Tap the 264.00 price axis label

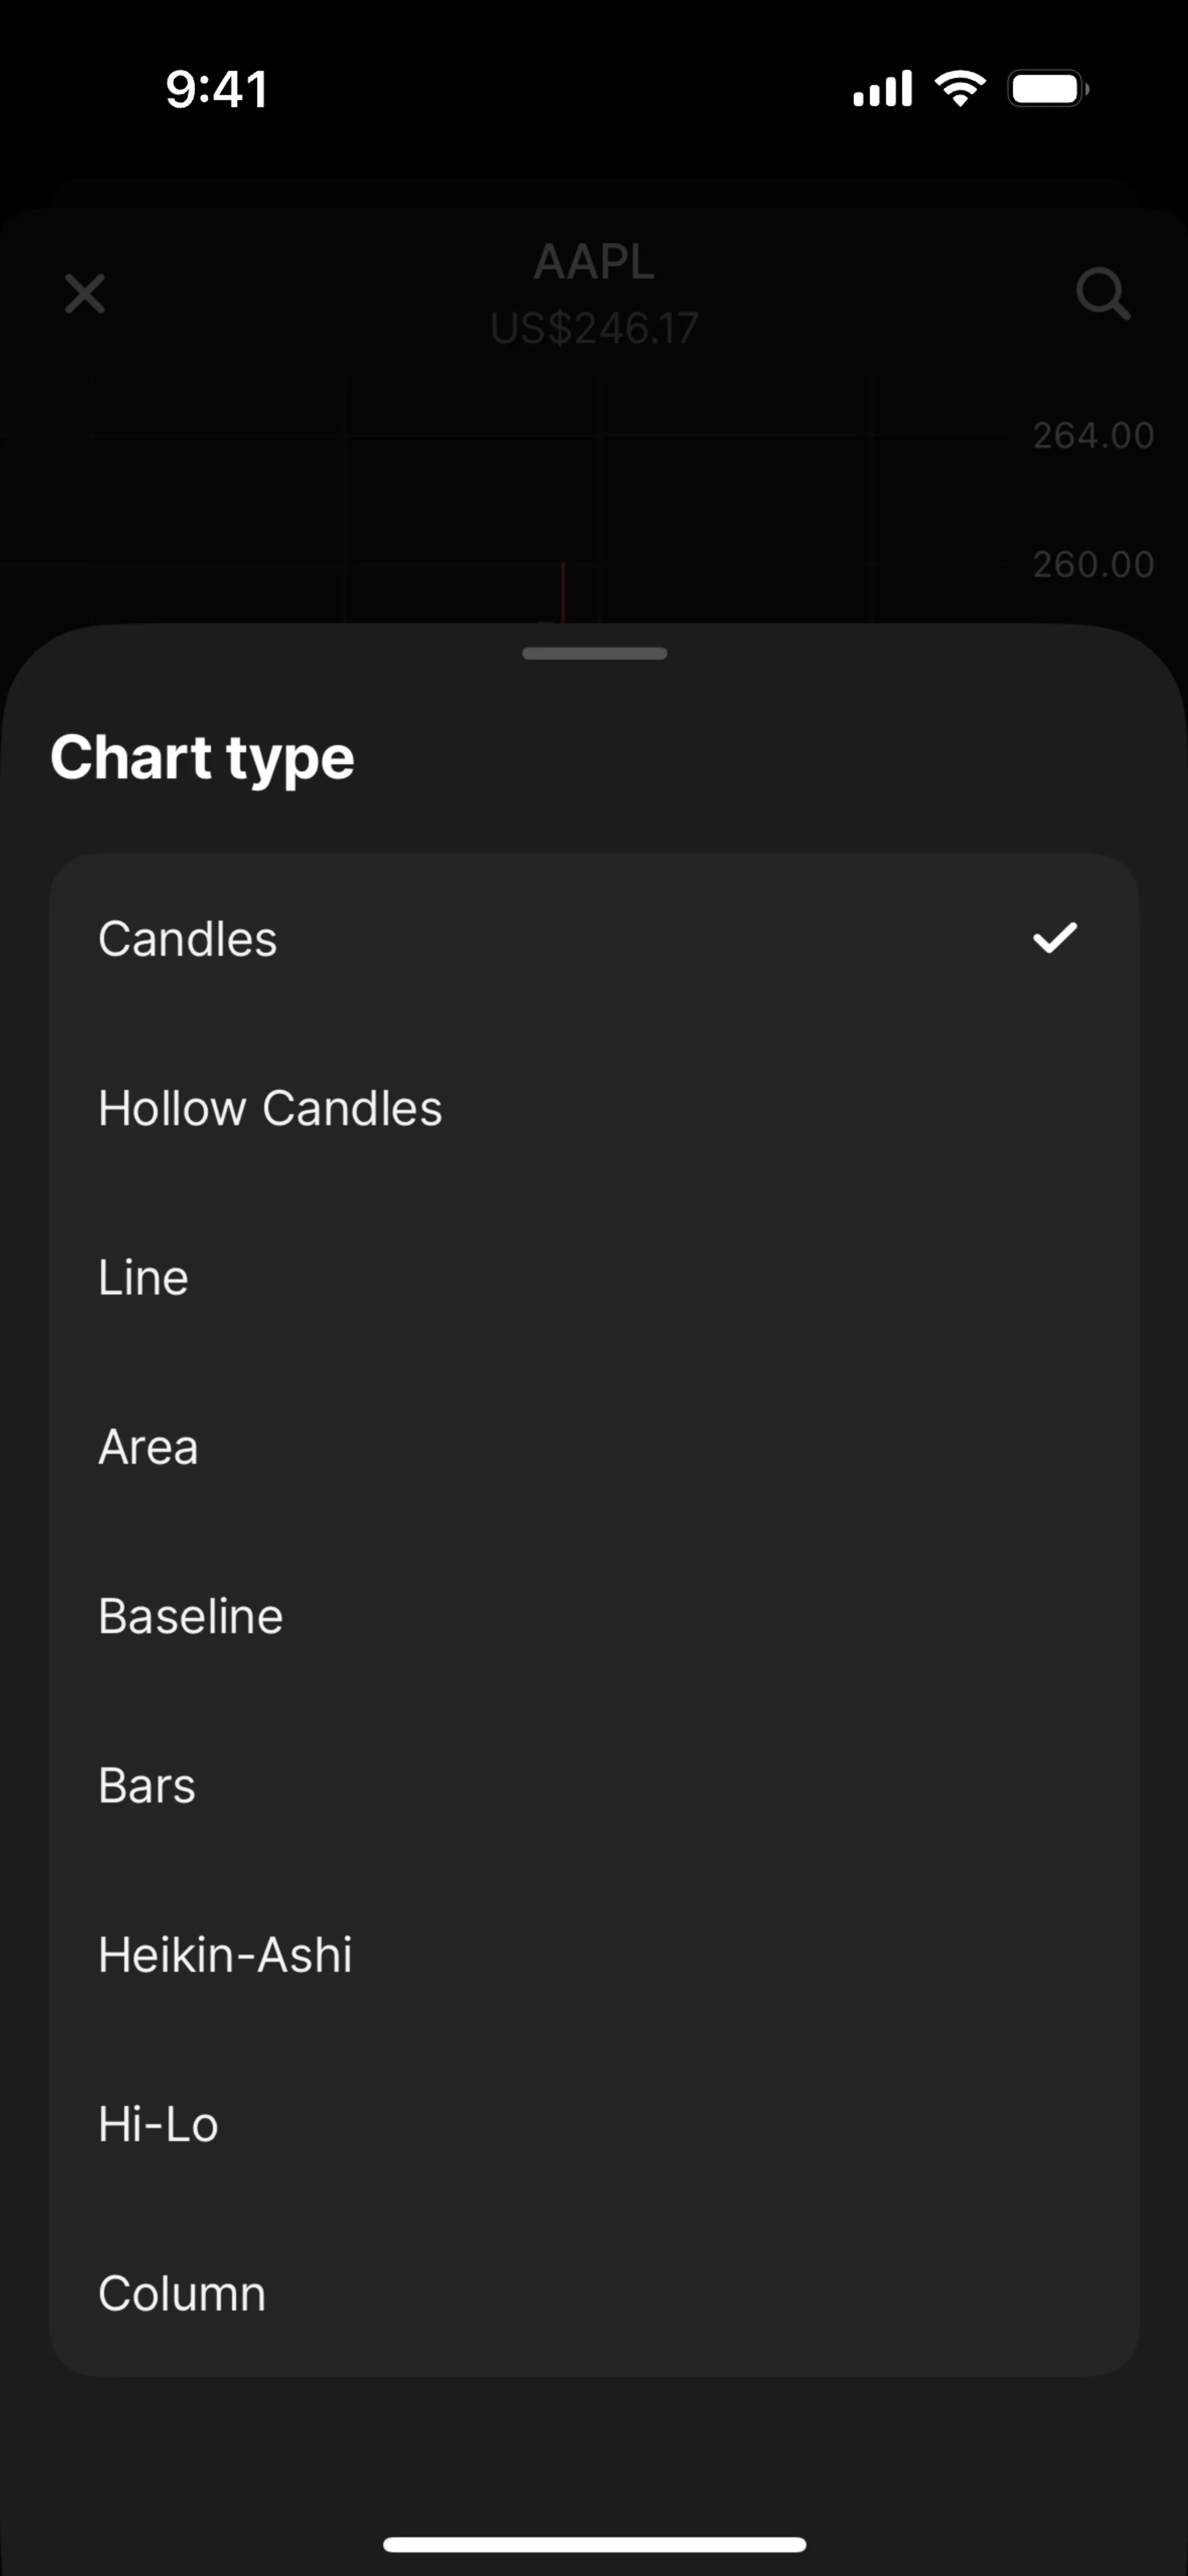pos(1093,436)
